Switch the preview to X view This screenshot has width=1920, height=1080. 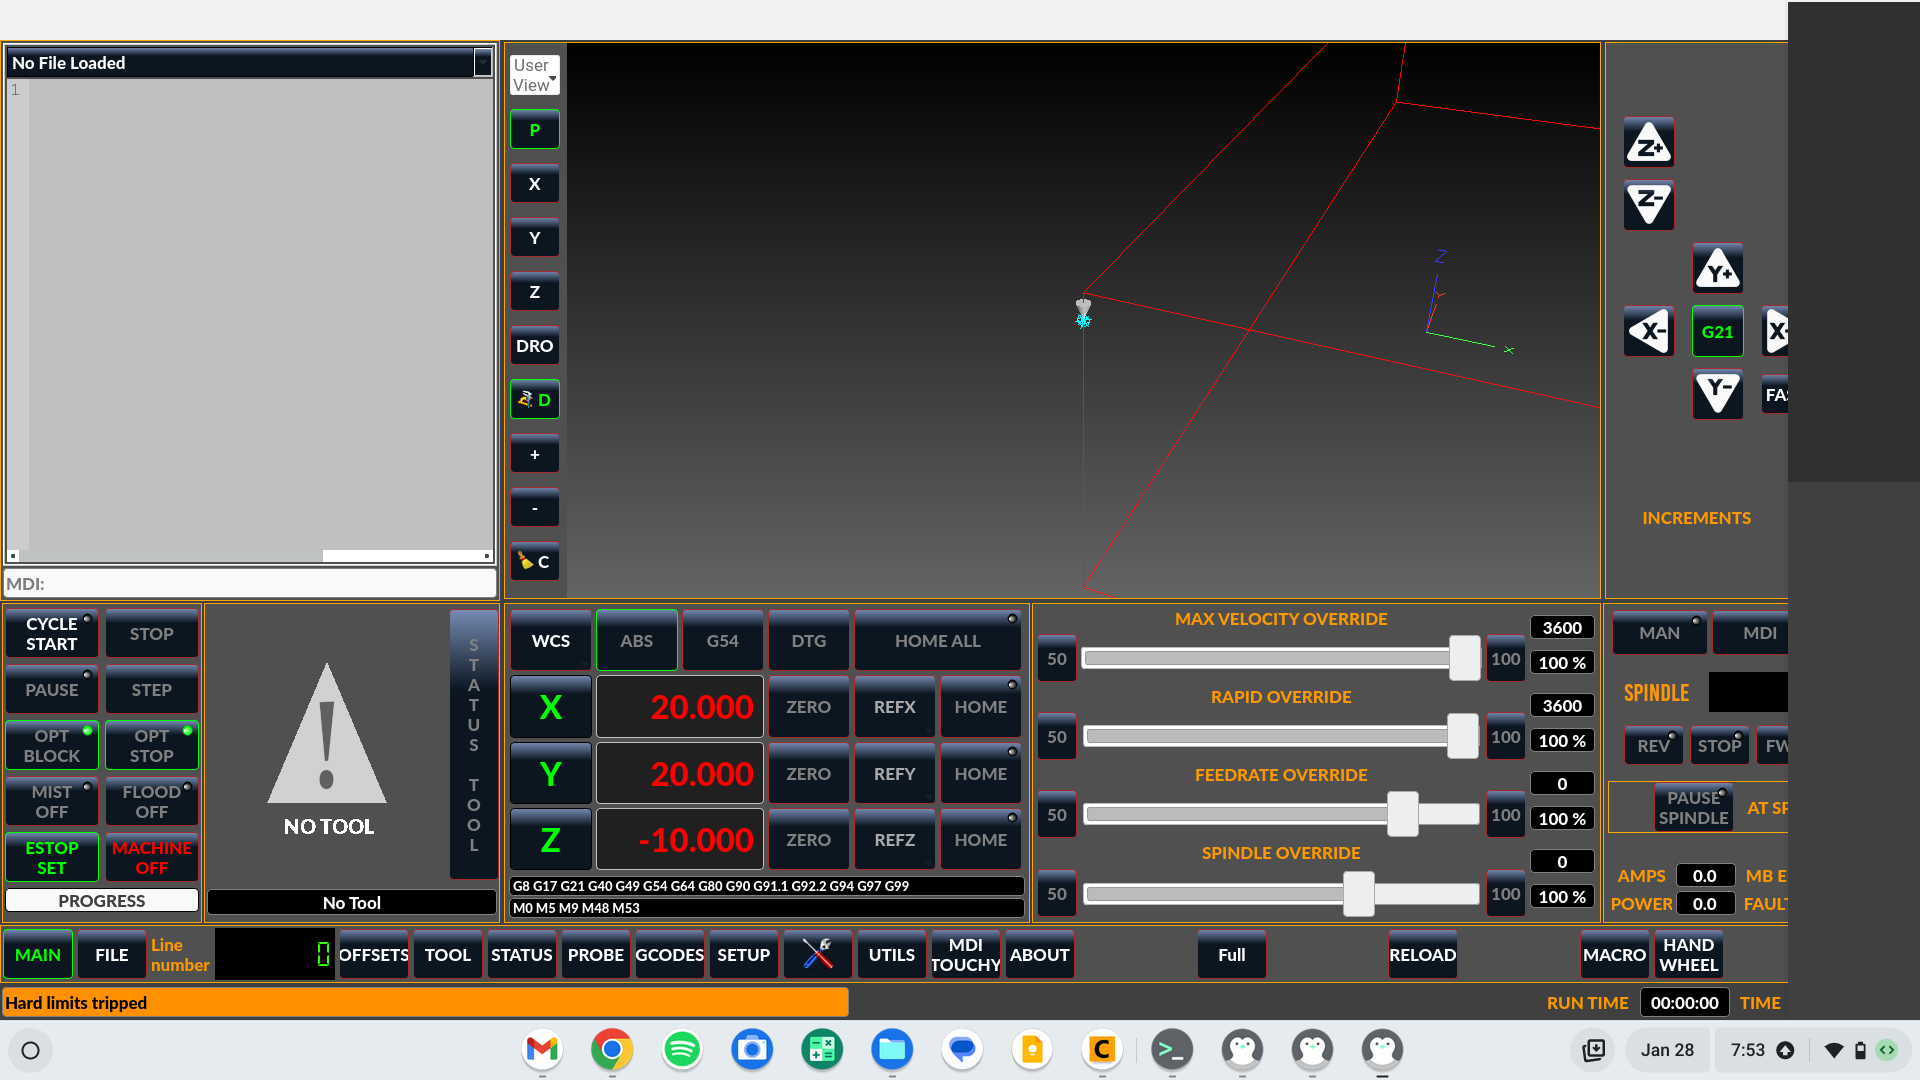(x=535, y=184)
